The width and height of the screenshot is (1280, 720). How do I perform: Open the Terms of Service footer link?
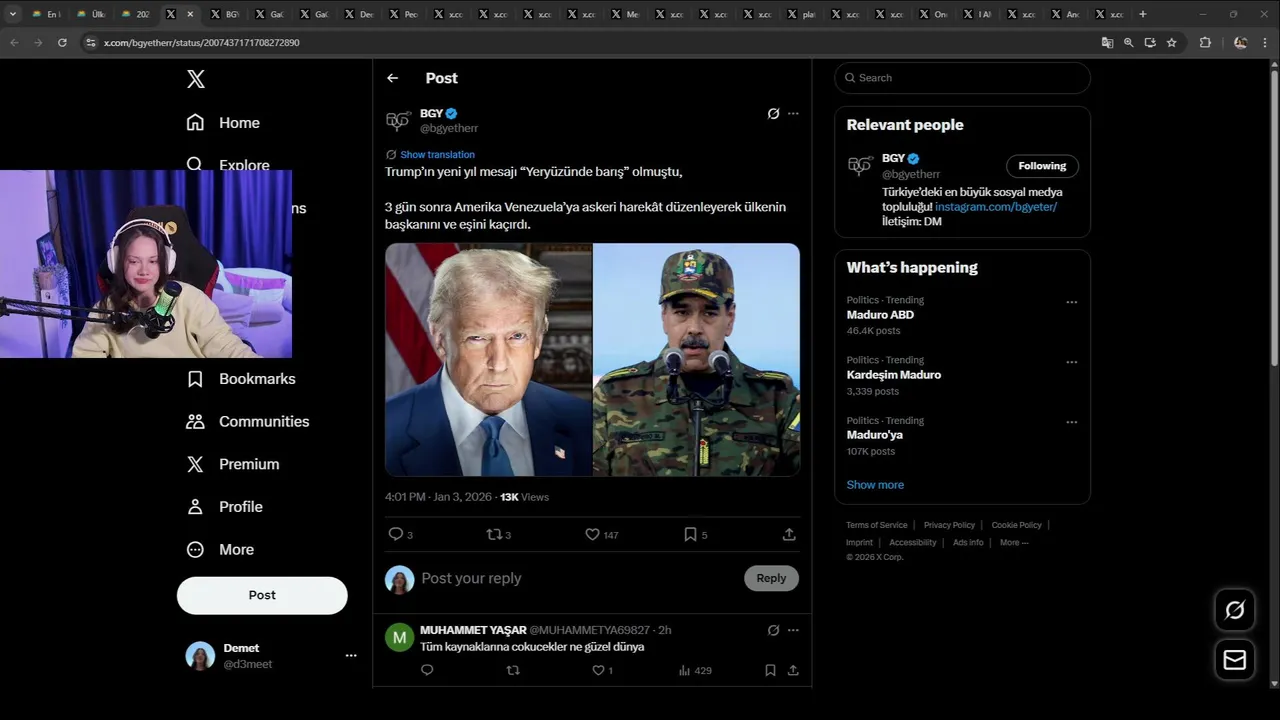[x=877, y=525]
